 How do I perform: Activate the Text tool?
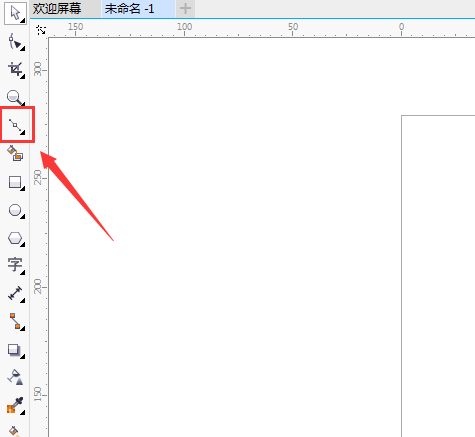coord(15,266)
